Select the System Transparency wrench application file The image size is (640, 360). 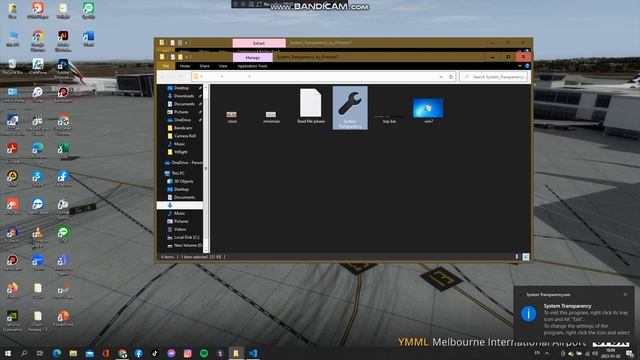[x=350, y=108]
